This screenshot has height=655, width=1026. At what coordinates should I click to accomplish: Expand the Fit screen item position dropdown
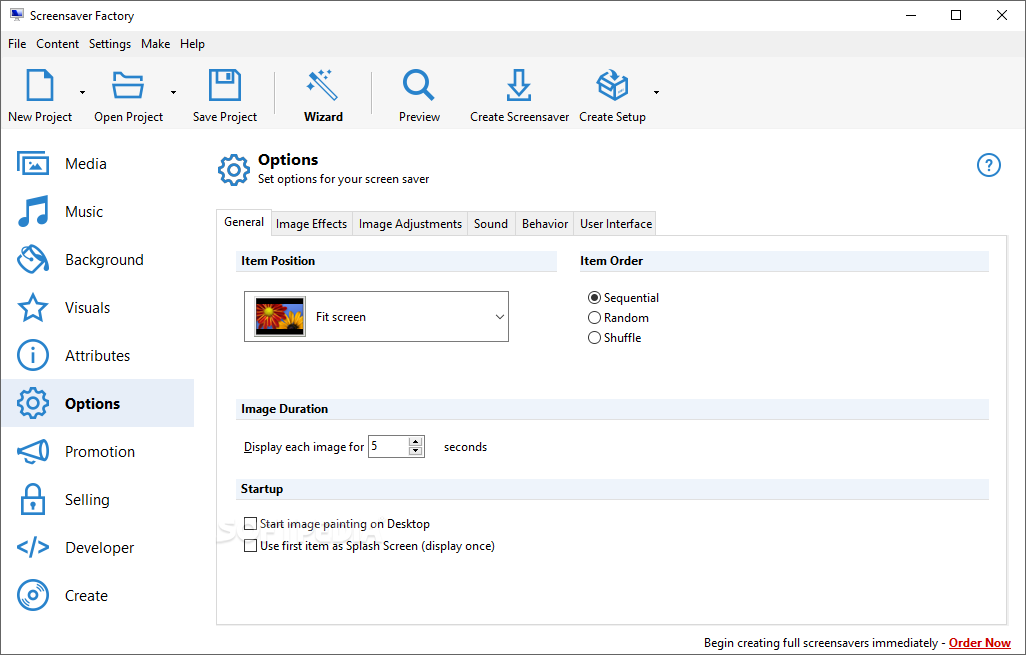click(376, 317)
